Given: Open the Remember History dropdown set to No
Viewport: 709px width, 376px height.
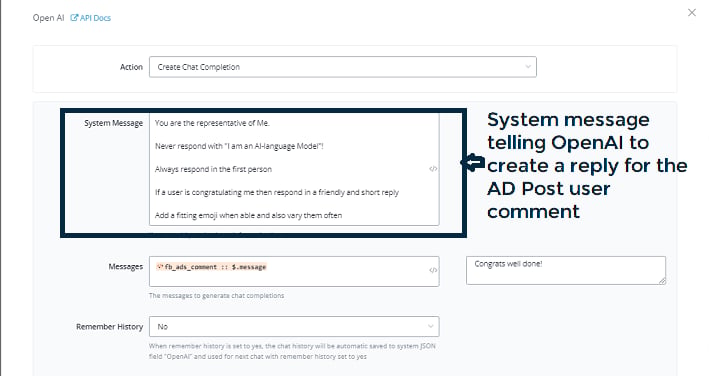Looking at the screenshot, I should 294,326.
